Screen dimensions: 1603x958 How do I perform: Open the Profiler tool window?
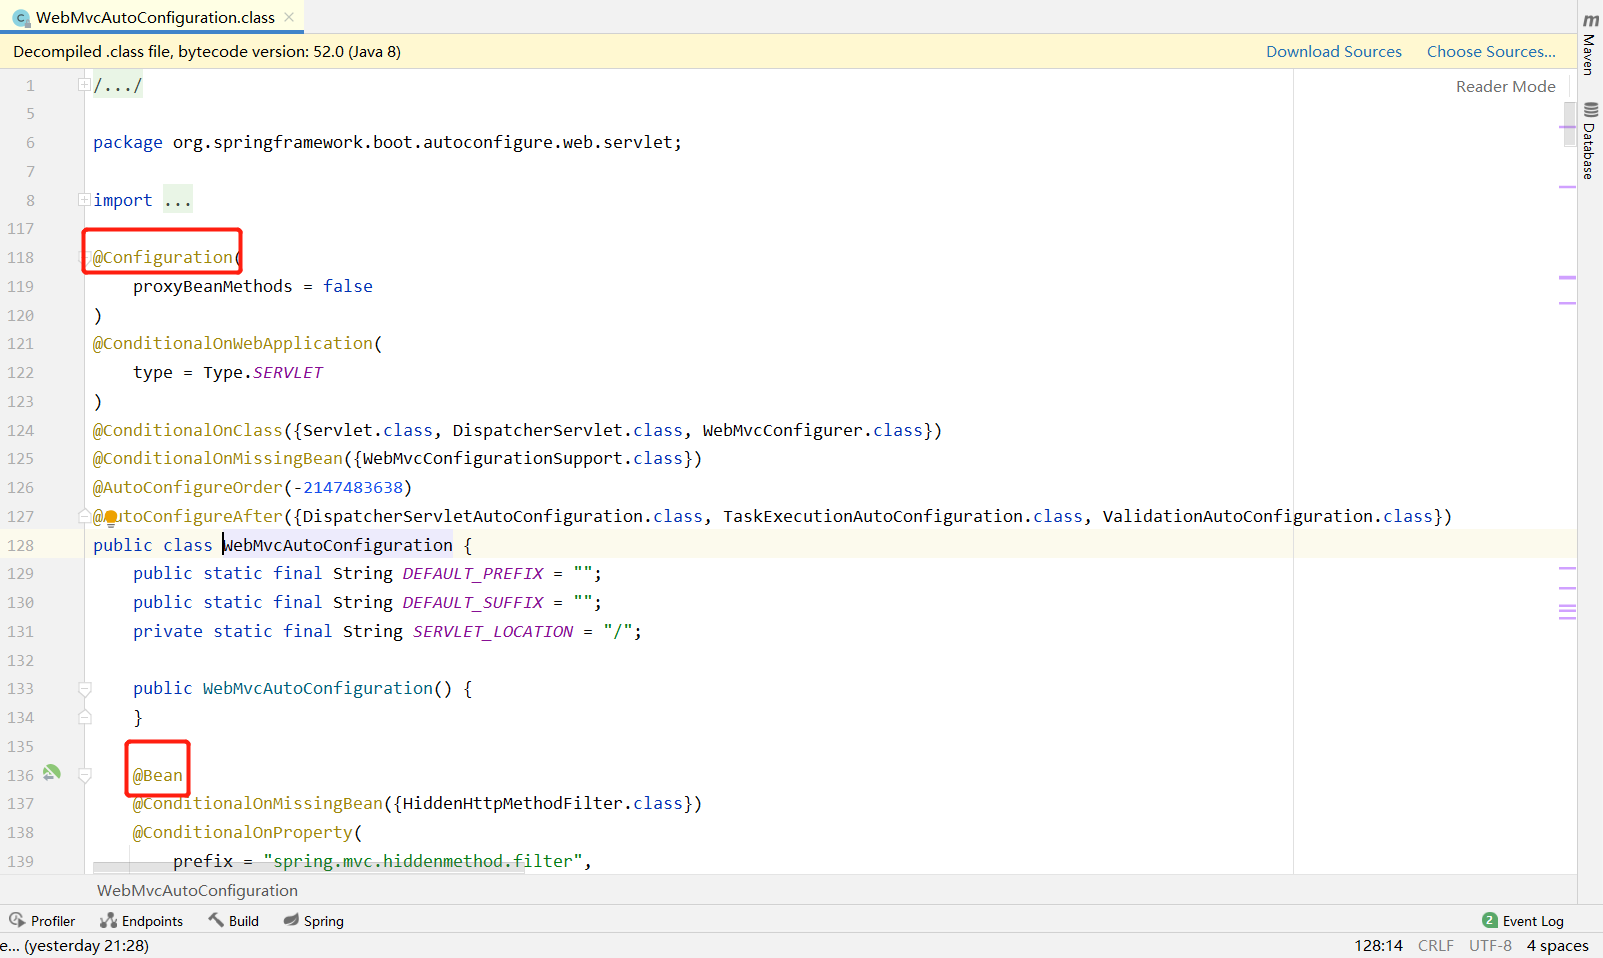coord(42,921)
